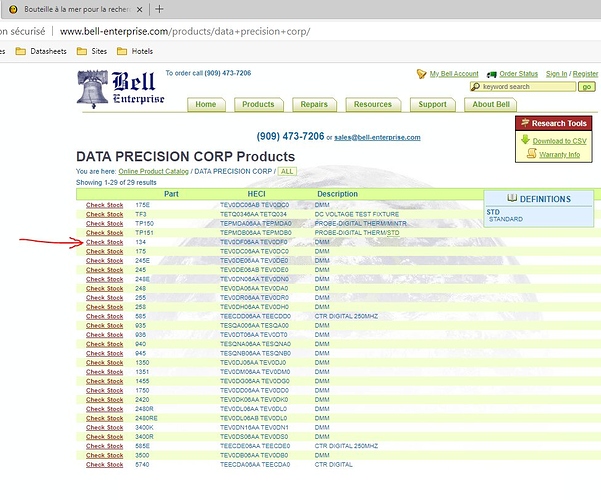Check Stock for part 585E
601x500 pixels.
point(105,446)
